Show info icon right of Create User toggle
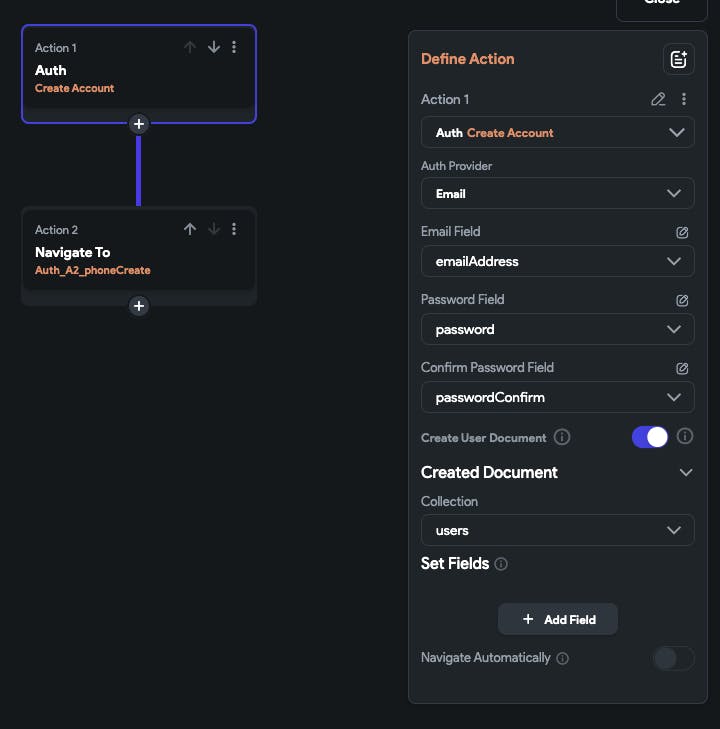This screenshot has width=720, height=729. 685,436
